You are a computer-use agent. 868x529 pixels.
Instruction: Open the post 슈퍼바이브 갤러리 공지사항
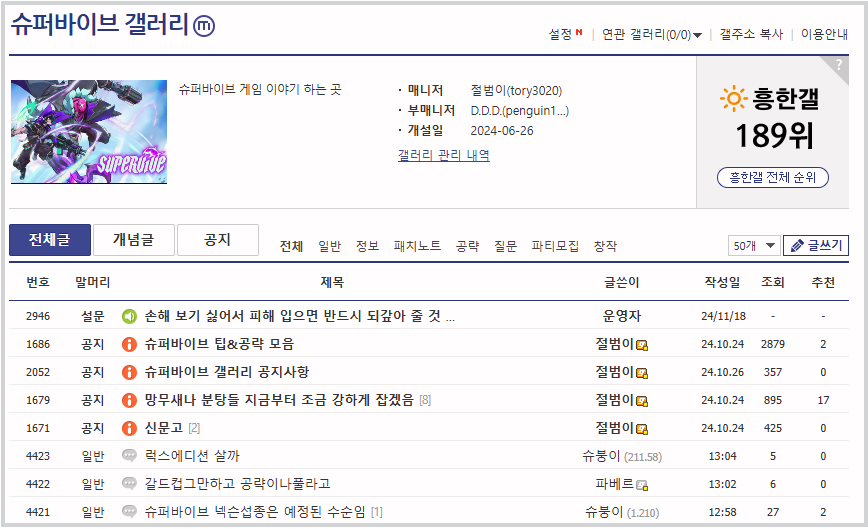[227, 372]
